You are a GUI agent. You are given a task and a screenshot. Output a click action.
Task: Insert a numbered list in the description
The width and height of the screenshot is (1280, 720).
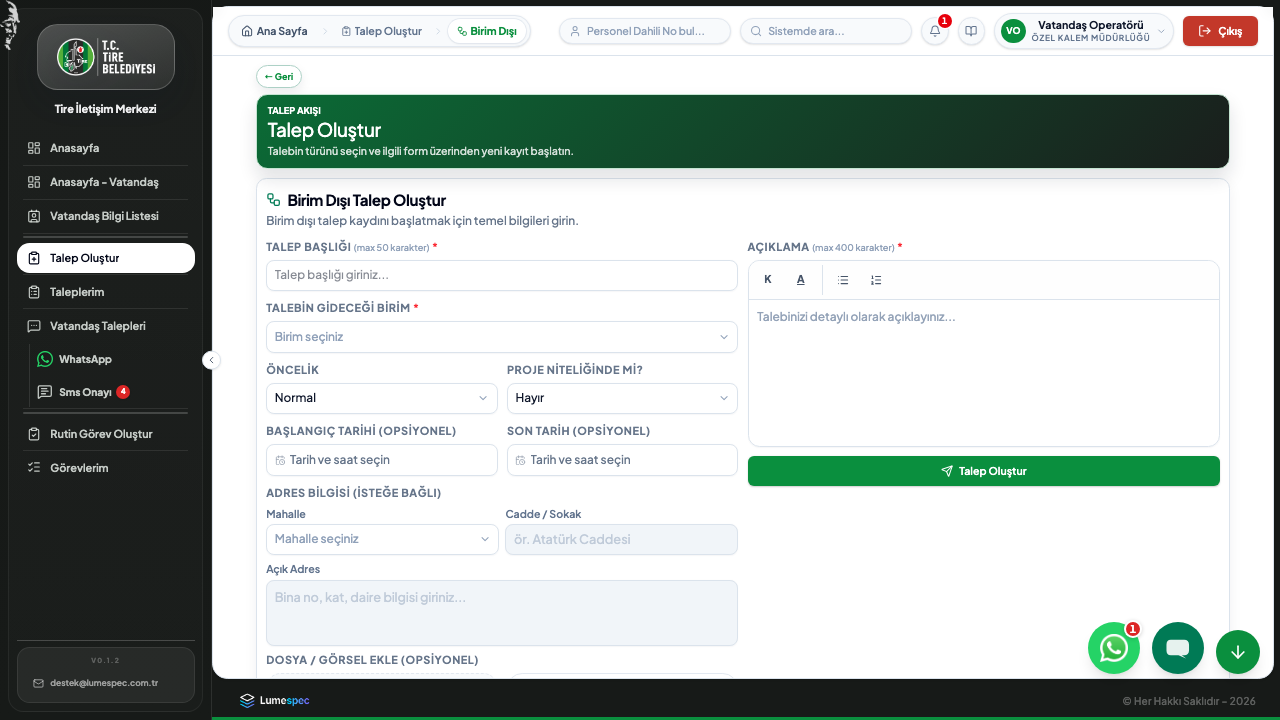click(x=876, y=280)
